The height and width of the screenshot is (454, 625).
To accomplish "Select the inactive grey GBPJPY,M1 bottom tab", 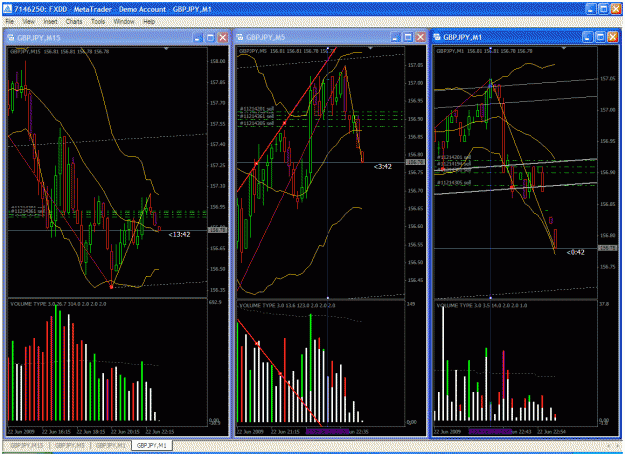I will [111, 445].
